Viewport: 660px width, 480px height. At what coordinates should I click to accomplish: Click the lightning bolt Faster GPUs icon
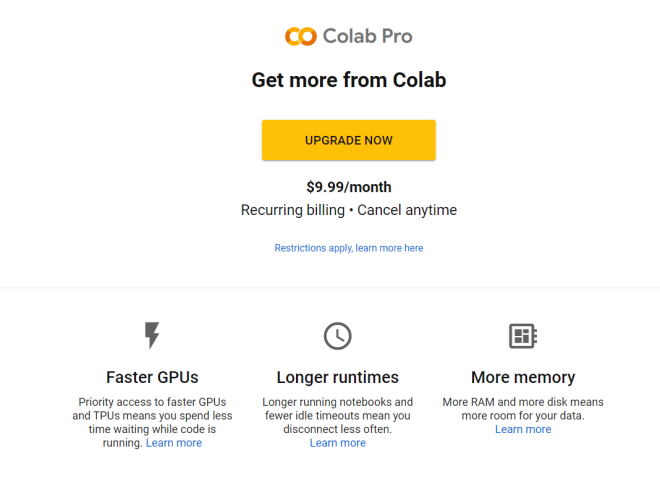(152, 335)
